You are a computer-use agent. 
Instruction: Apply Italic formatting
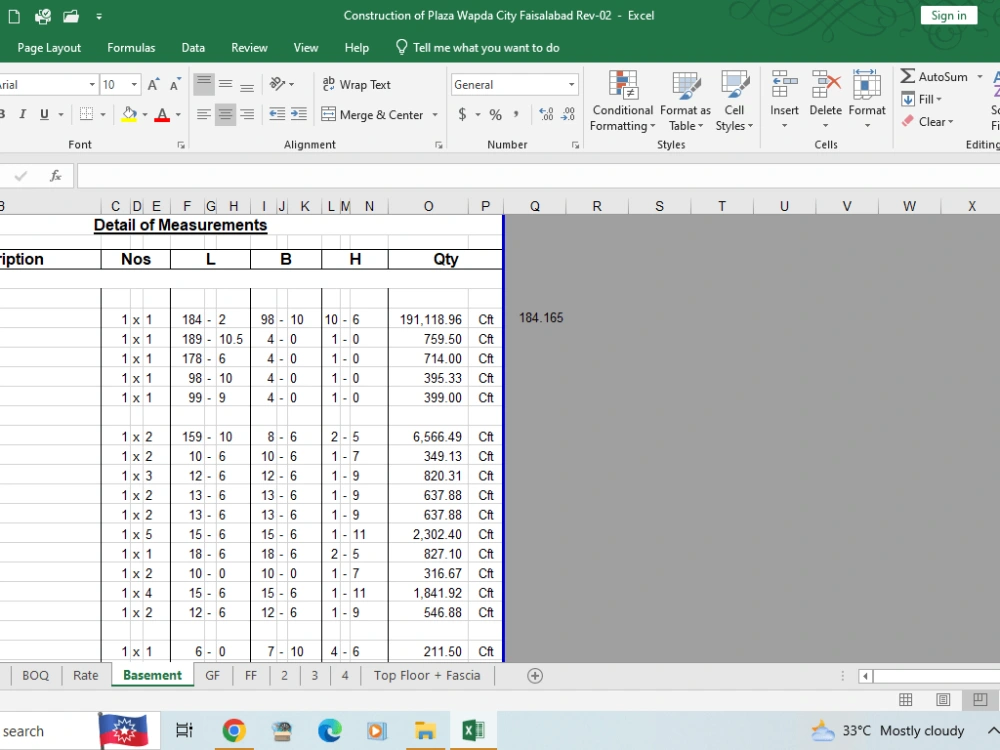[x=22, y=114]
